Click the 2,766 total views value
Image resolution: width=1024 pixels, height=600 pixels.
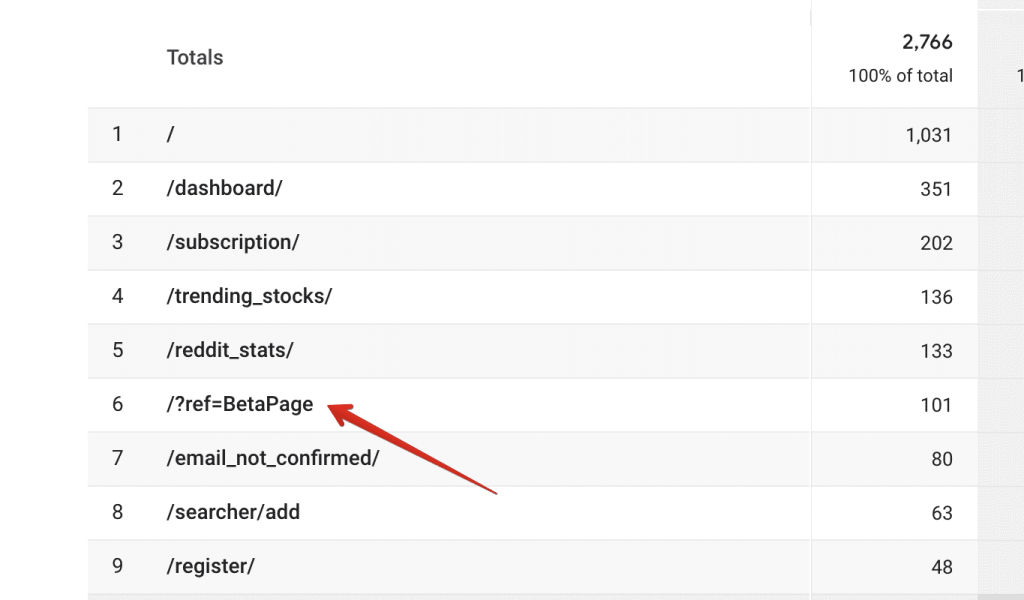927,42
